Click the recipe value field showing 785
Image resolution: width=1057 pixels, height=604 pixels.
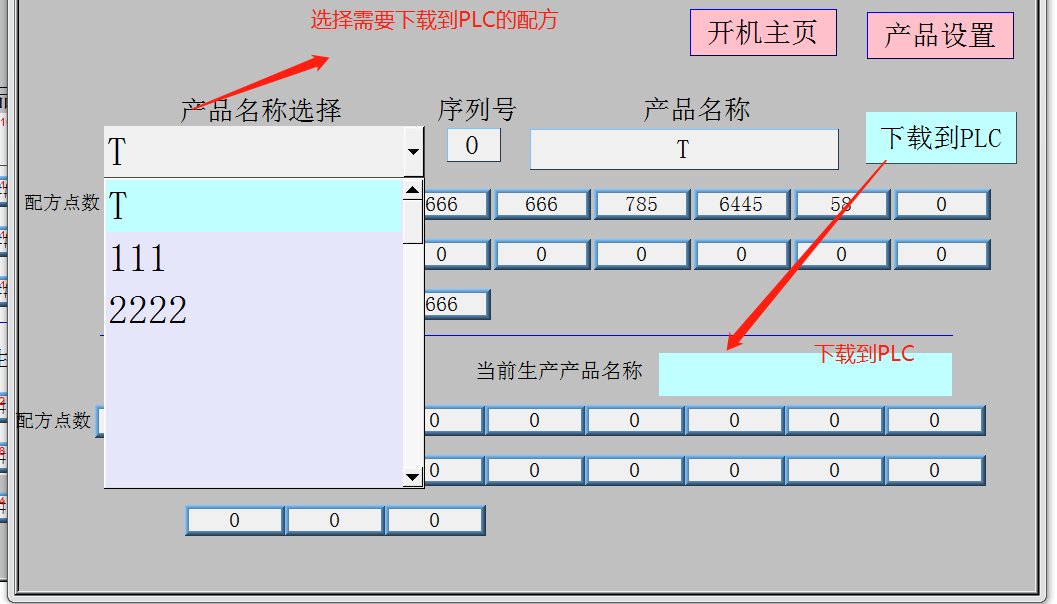[641, 204]
